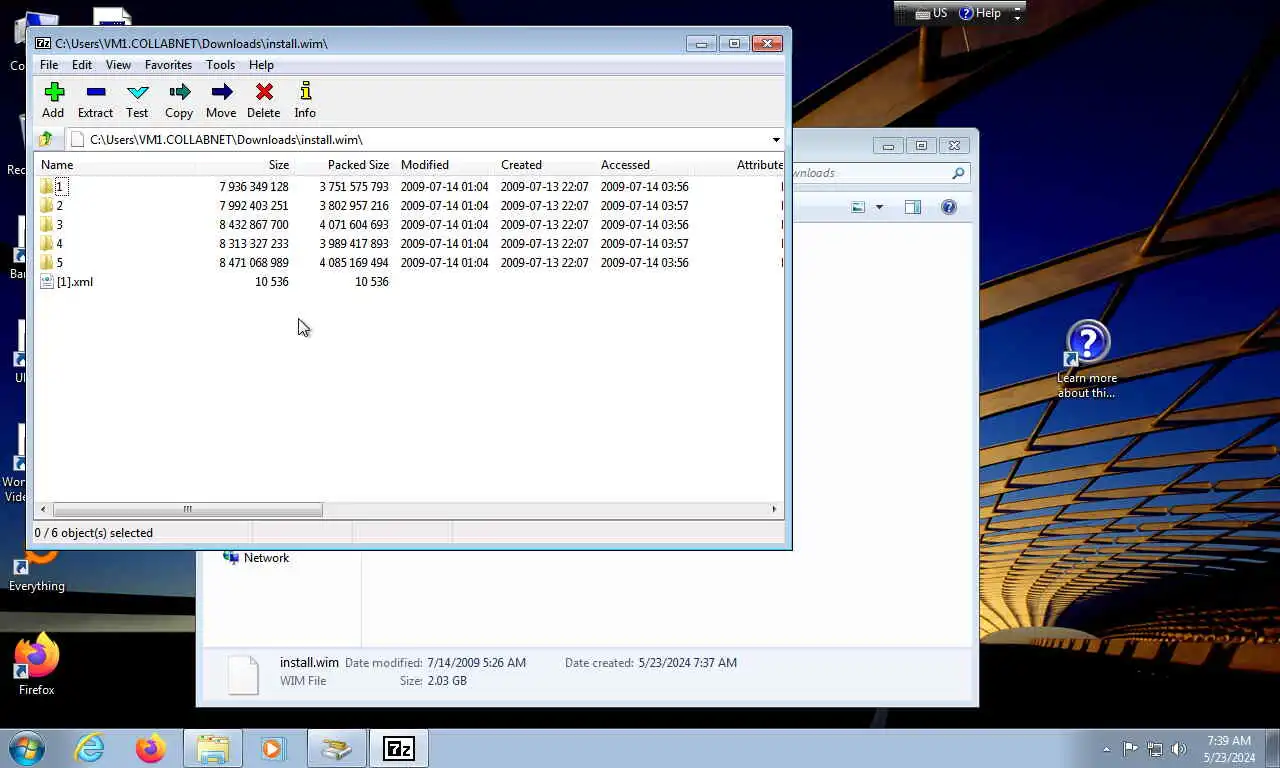Viewport: 1280px width, 768px height.
Task: Run the Test archive tool
Action: [x=137, y=100]
